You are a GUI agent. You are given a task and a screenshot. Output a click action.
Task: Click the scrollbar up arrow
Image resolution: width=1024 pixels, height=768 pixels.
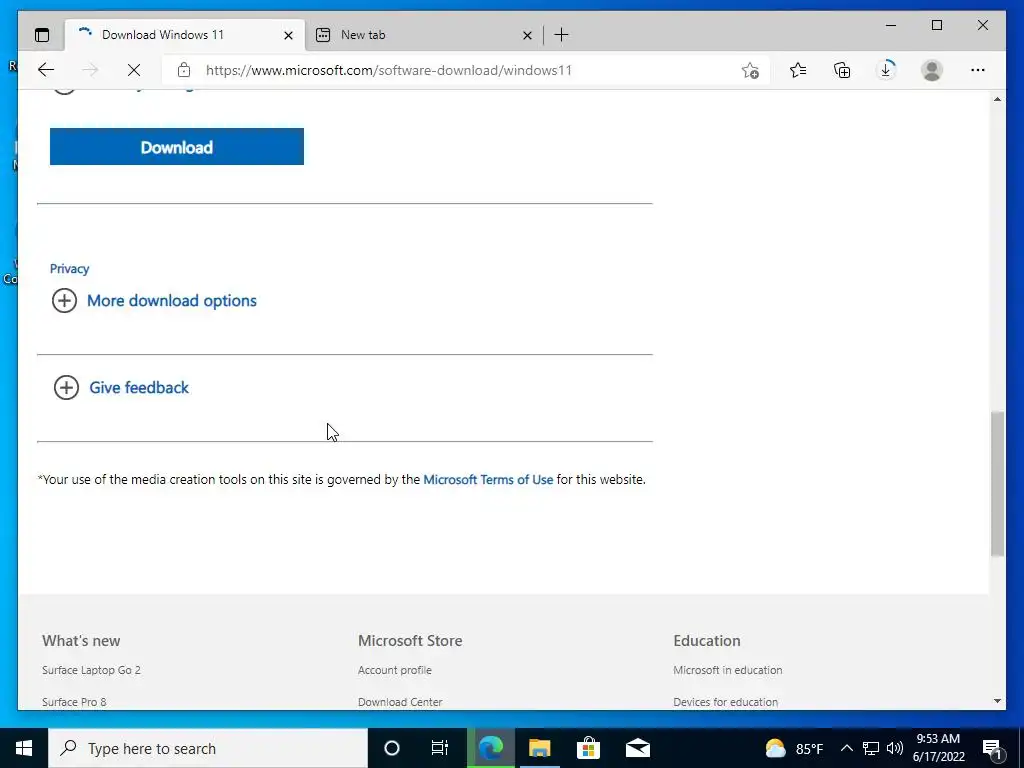click(x=997, y=99)
